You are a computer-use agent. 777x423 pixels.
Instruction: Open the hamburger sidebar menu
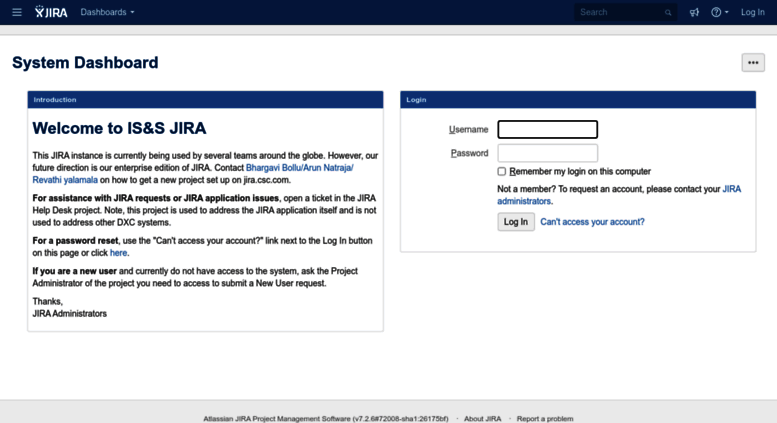coord(17,12)
